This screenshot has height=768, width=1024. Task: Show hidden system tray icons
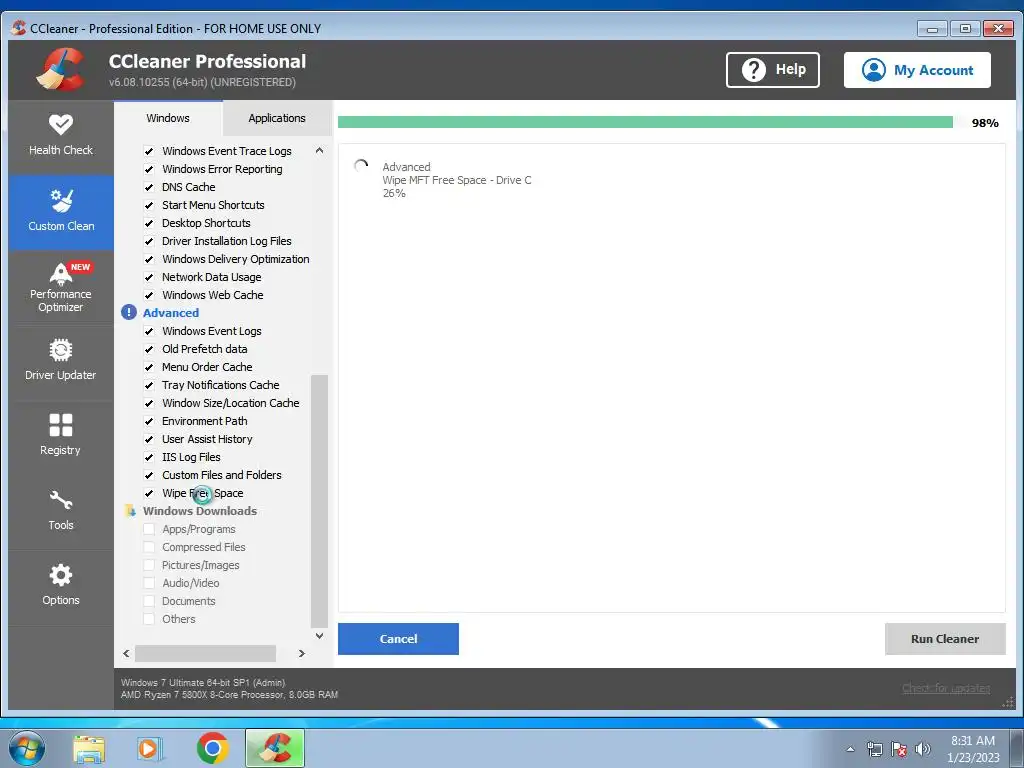click(x=850, y=749)
